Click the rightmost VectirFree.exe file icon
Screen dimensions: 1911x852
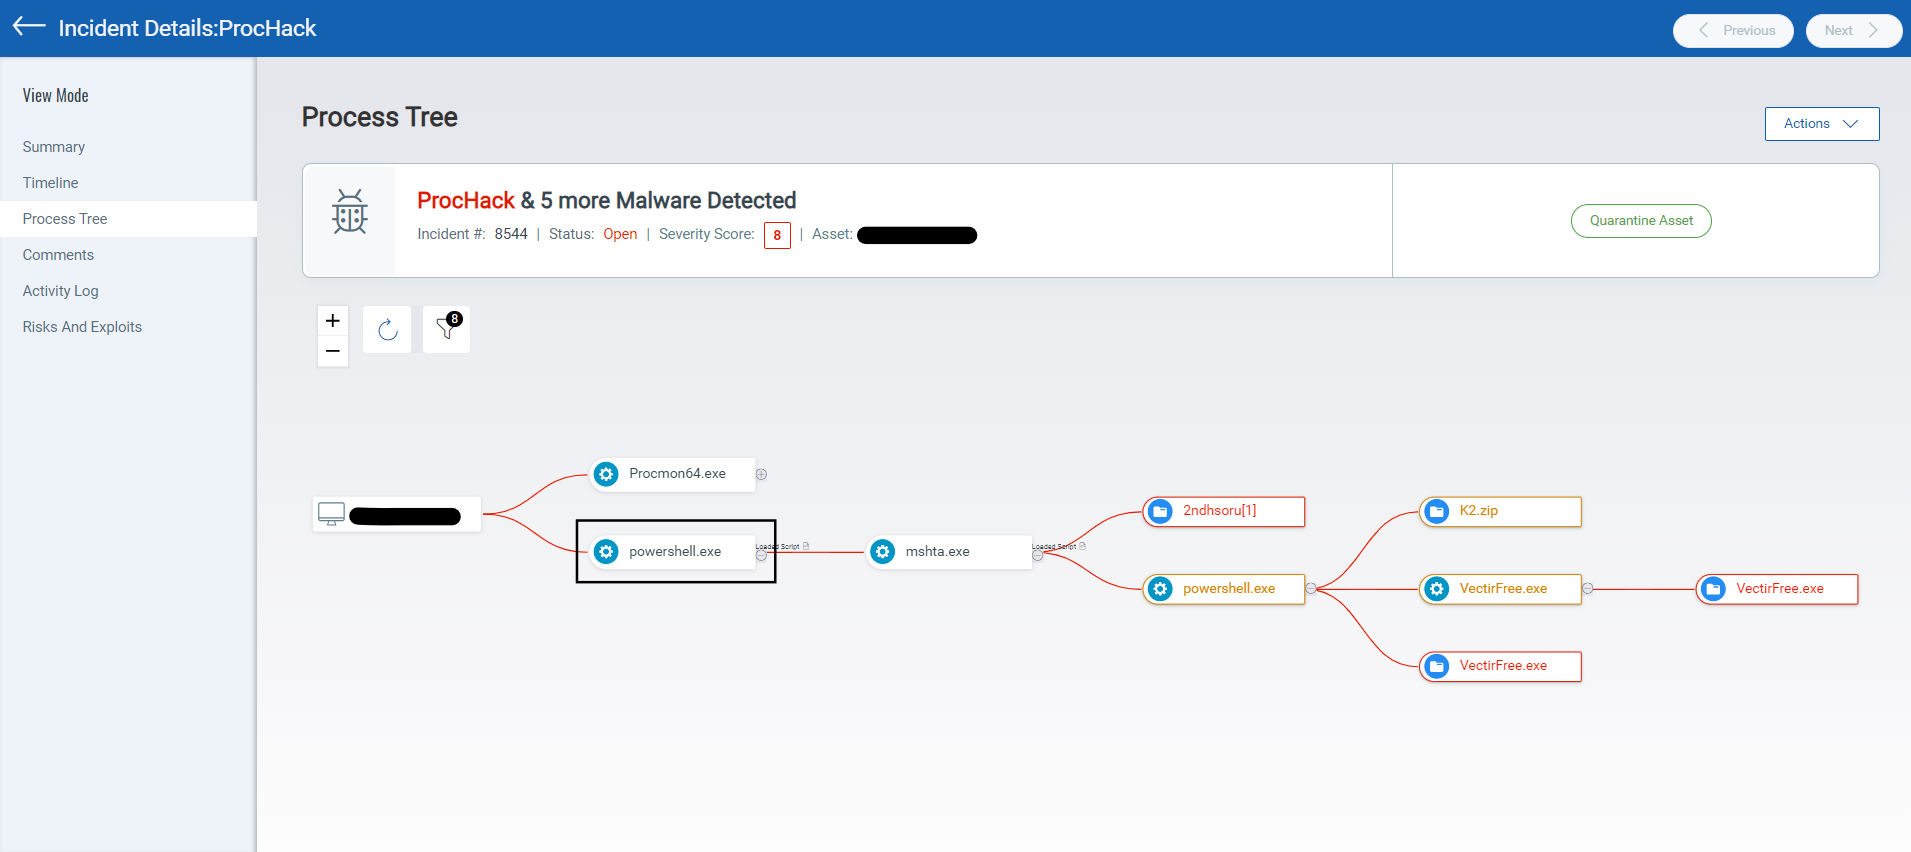pos(1713,589)
